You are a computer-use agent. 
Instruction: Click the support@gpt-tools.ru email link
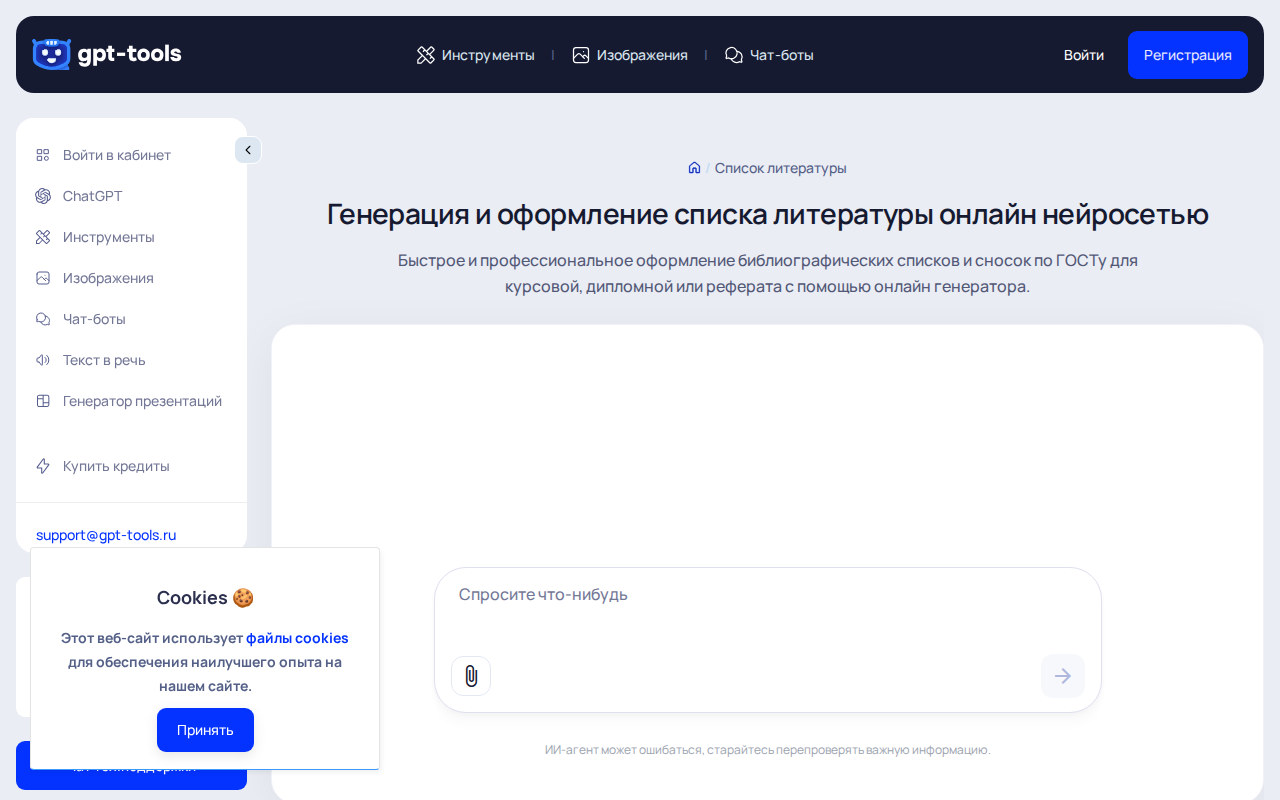106,535
